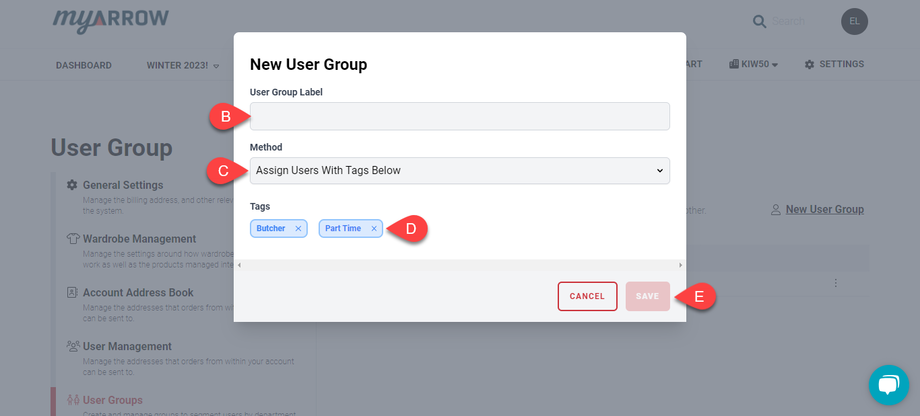Click the Cancel button
920x416 pixels.
(x=587, y=296)
